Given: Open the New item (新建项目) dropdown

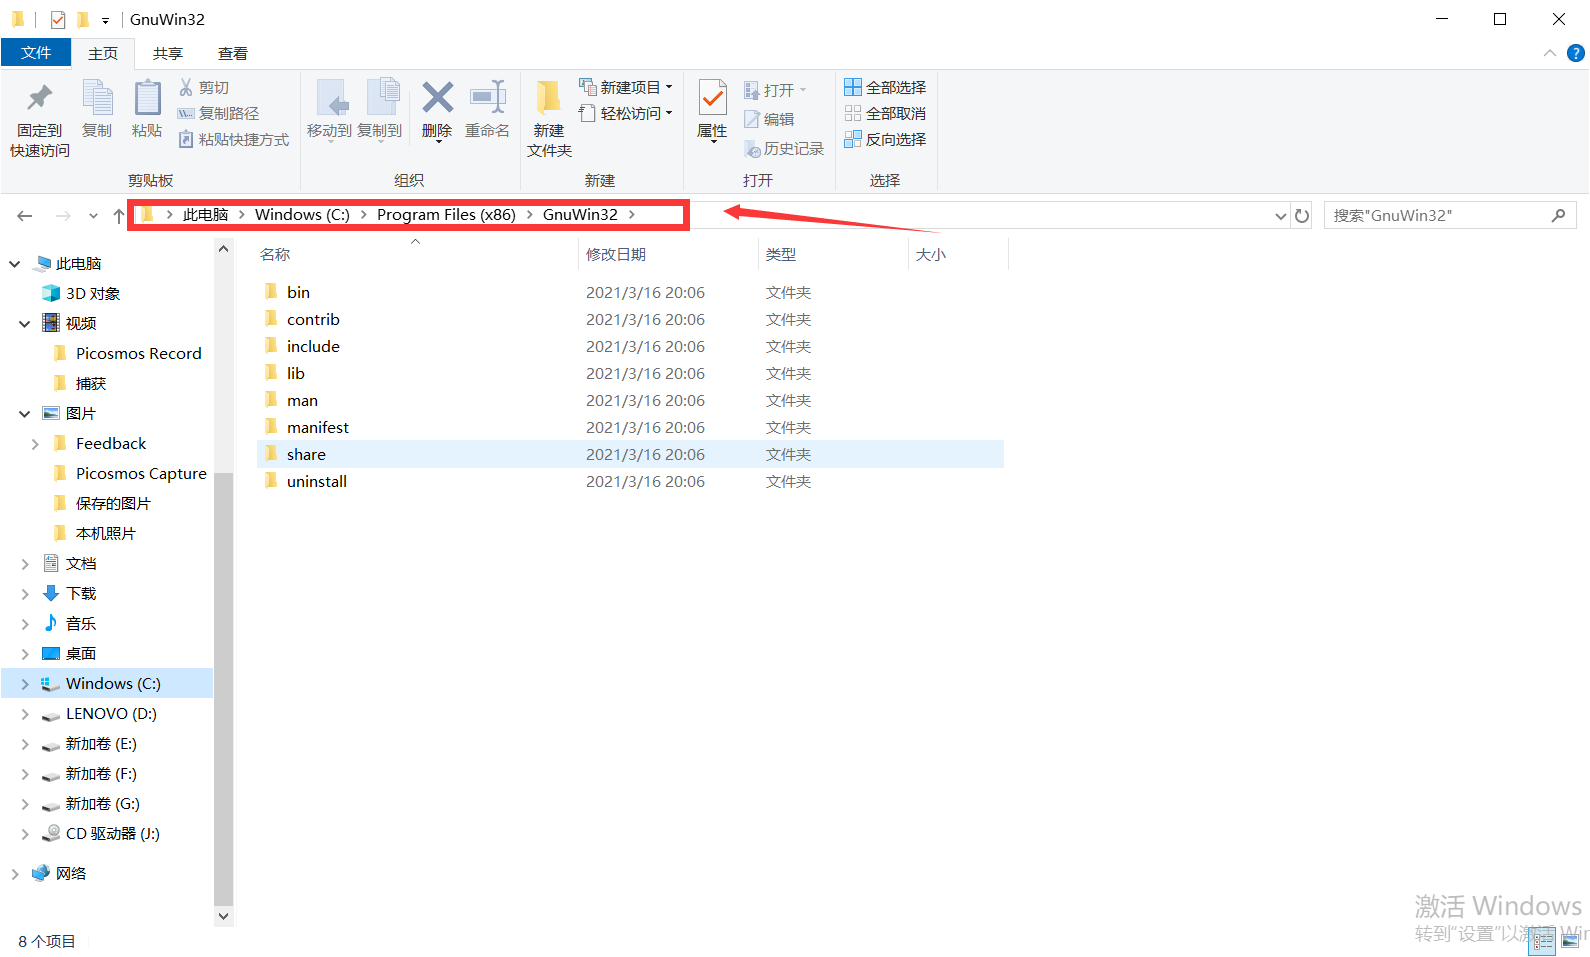Looking at the screenshot, I should pos(626,88).
